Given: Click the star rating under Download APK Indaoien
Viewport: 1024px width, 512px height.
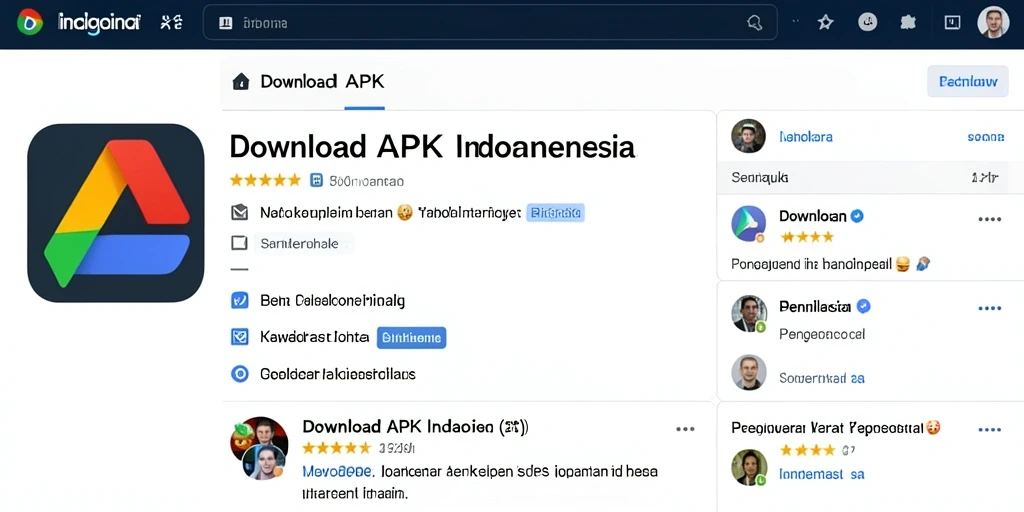Looking at the screenshot, I should pos(337,448).
